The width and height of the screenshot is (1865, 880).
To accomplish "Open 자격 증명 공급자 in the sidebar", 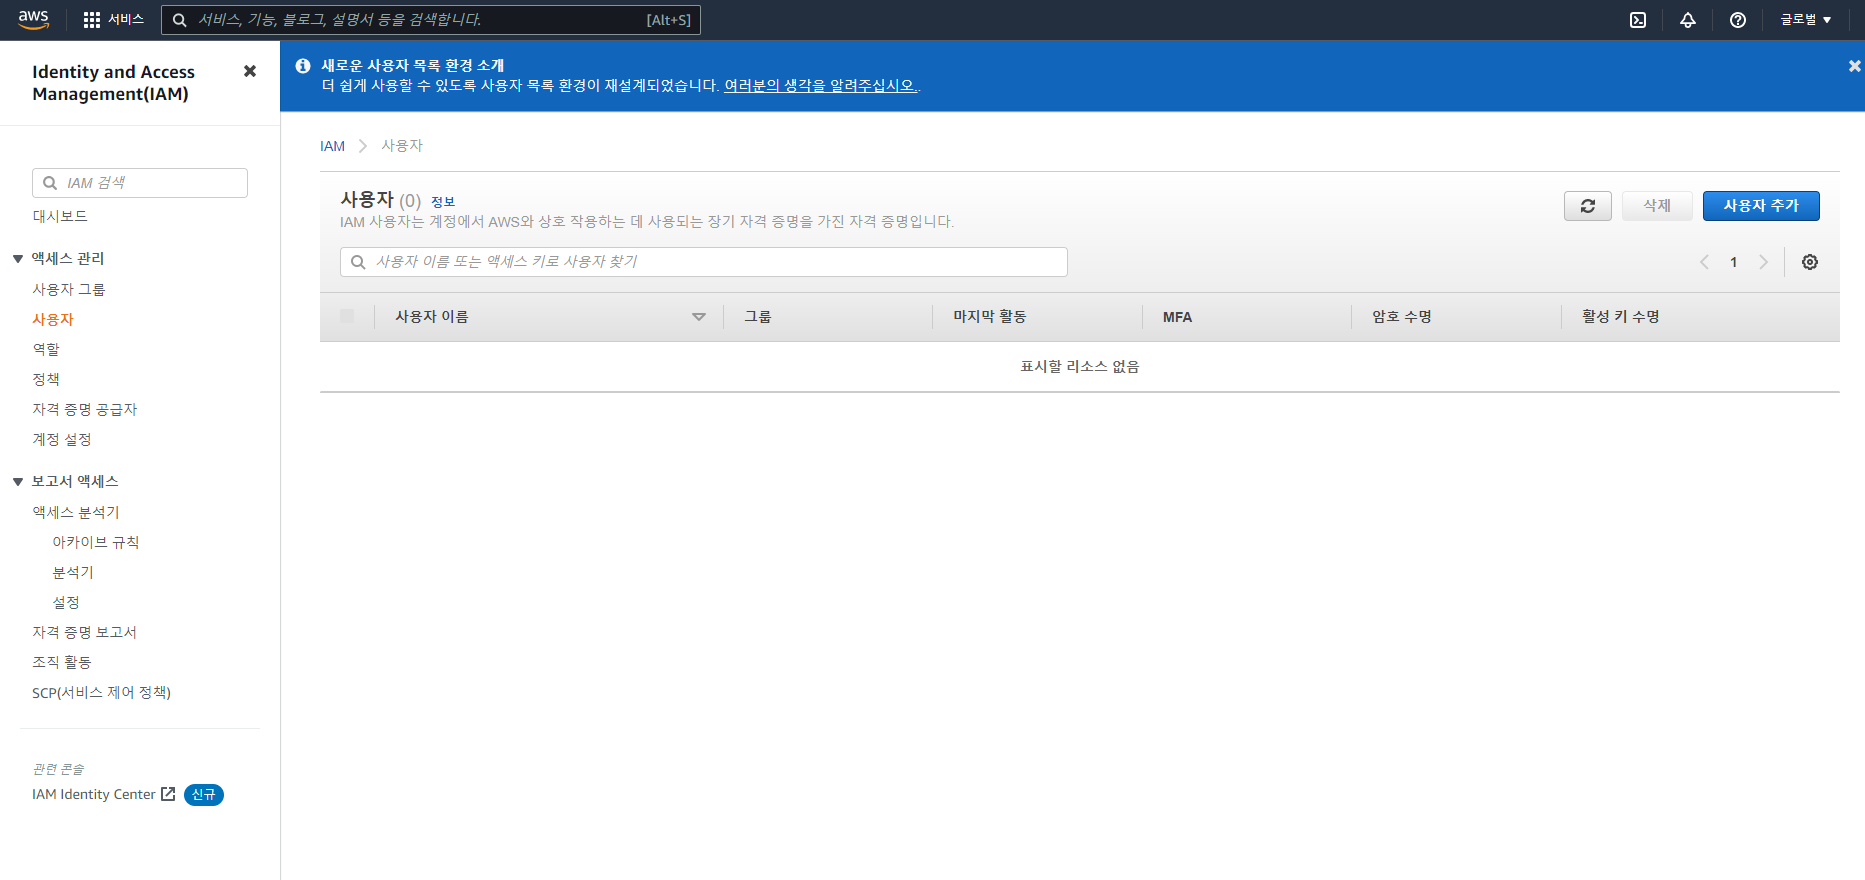I will (x=85, y=409).
